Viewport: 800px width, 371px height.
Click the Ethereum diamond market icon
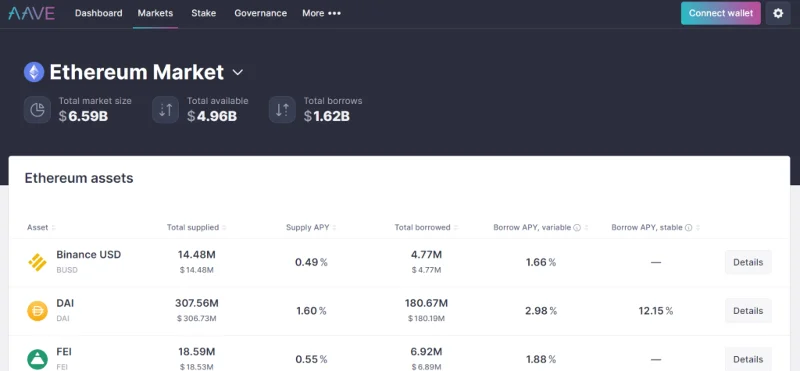pos(34,72)
